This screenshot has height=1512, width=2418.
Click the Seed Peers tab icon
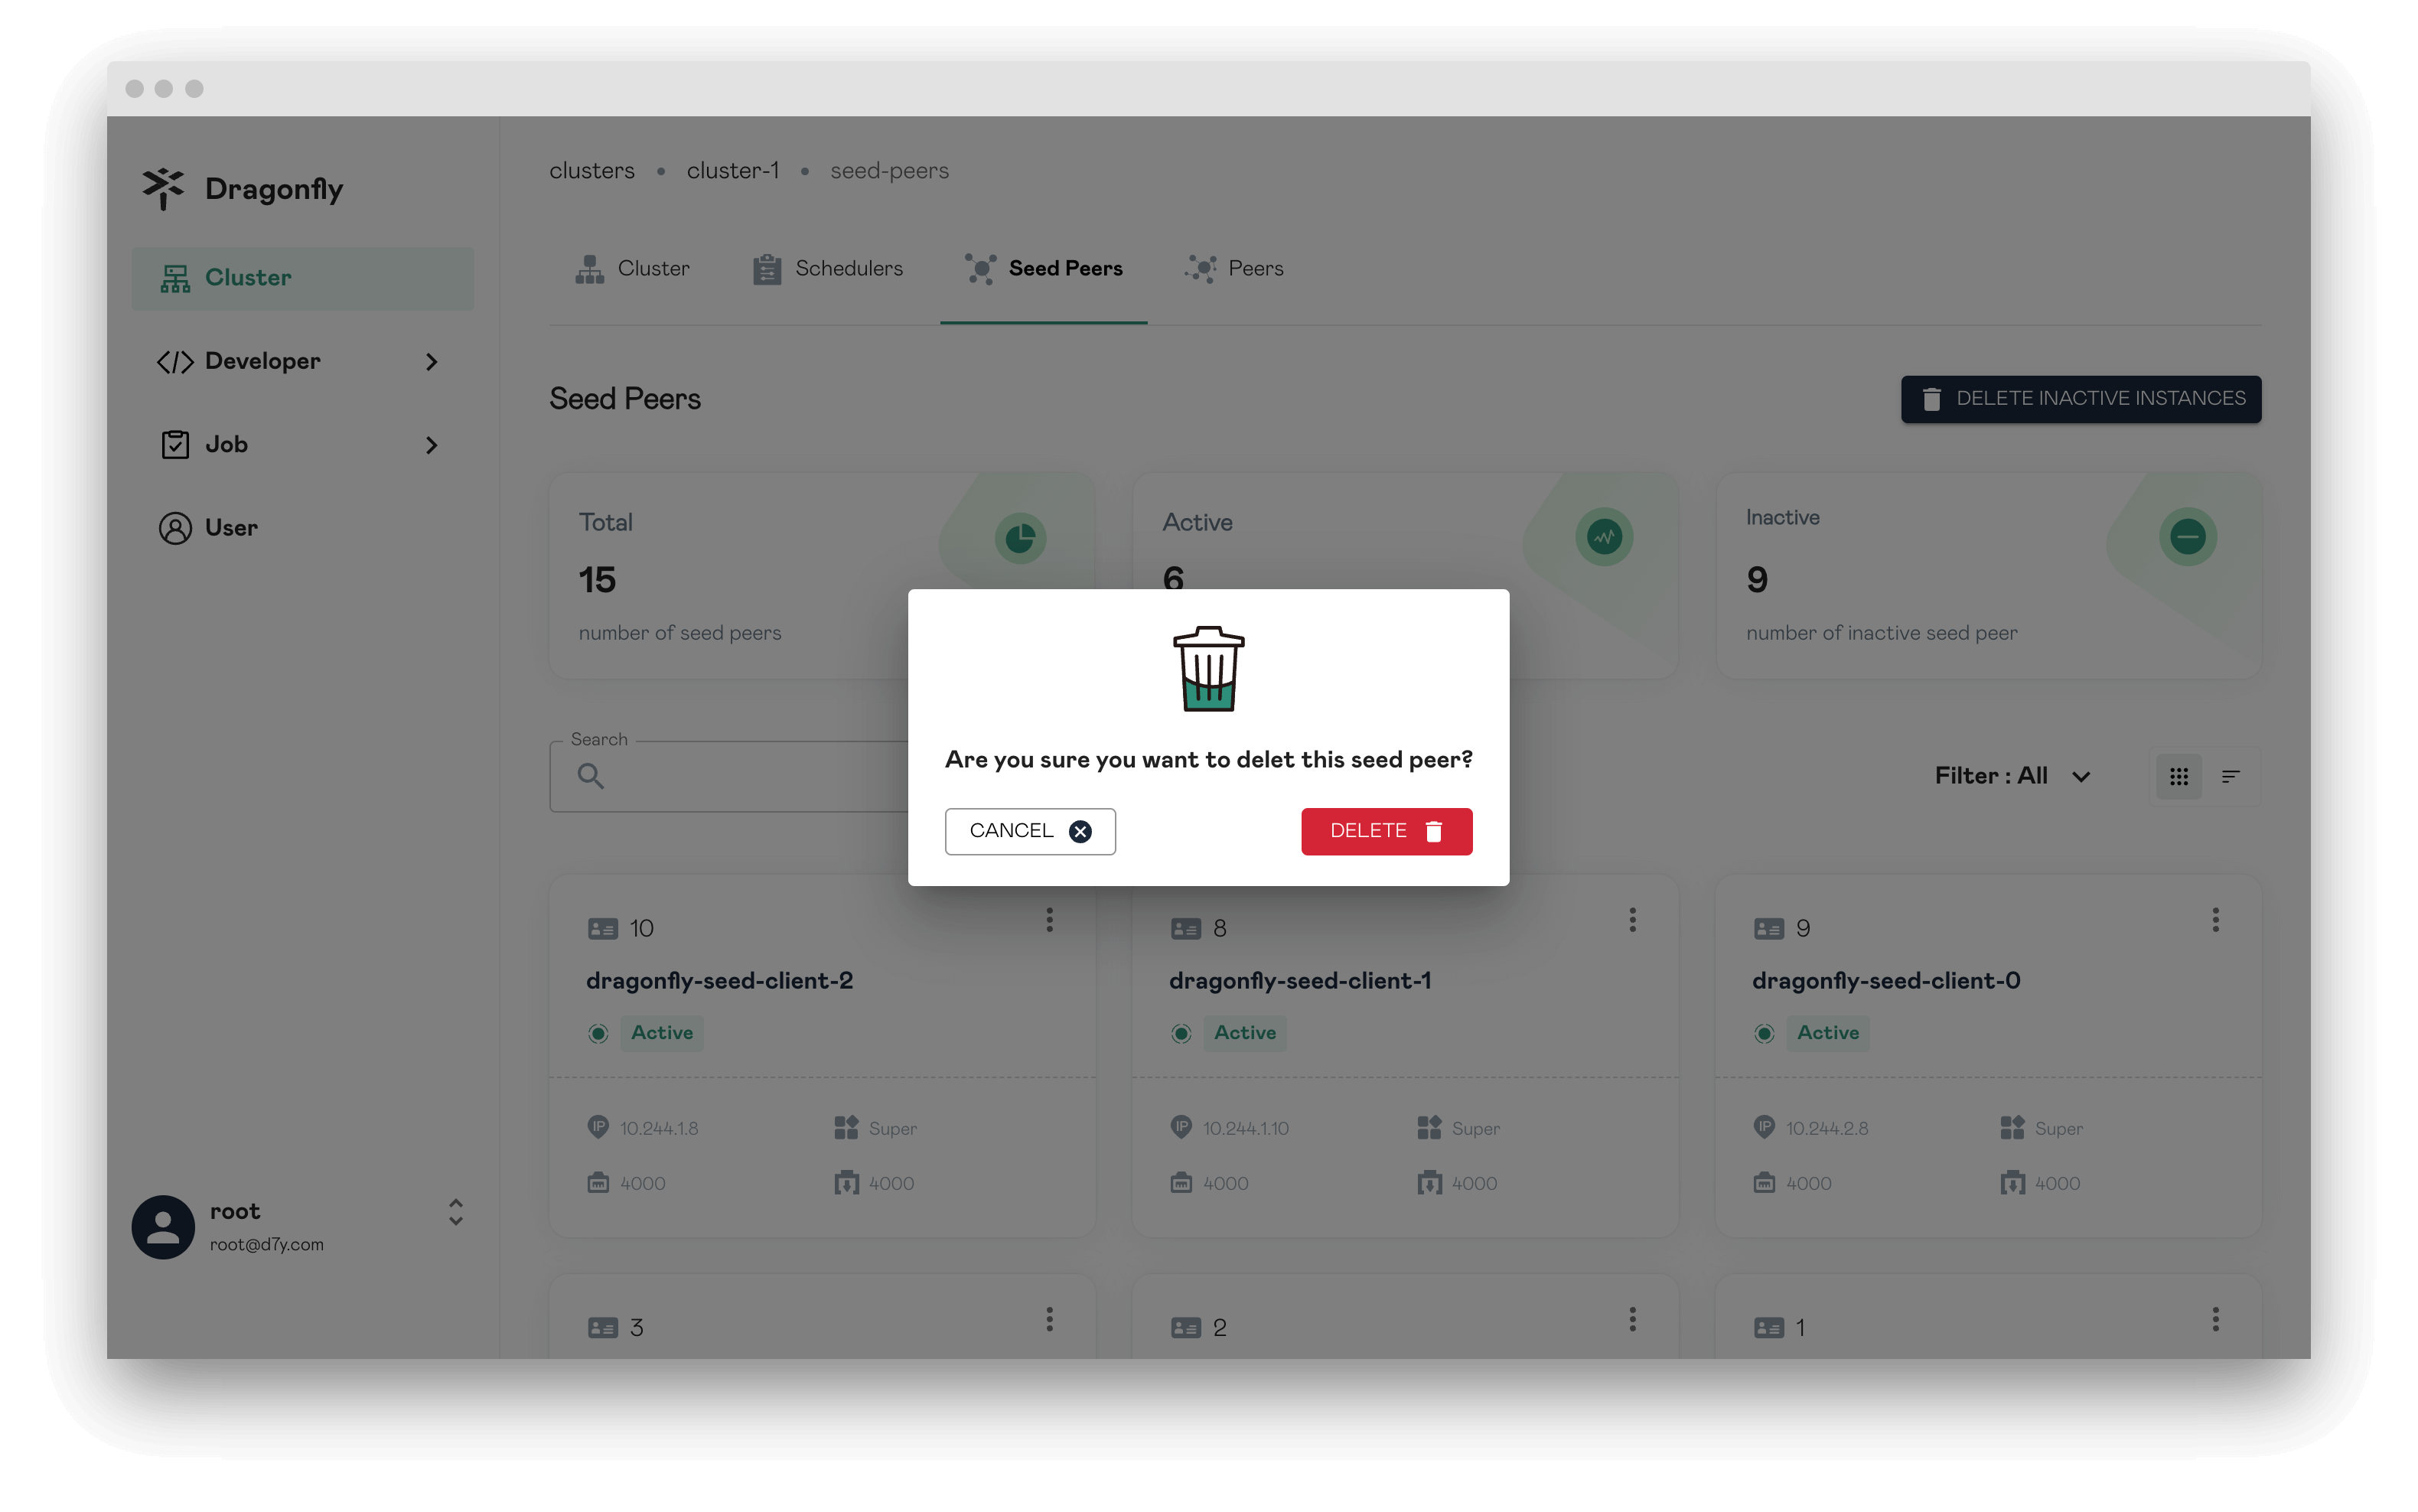pyautogui.click(x=979, y=270)
